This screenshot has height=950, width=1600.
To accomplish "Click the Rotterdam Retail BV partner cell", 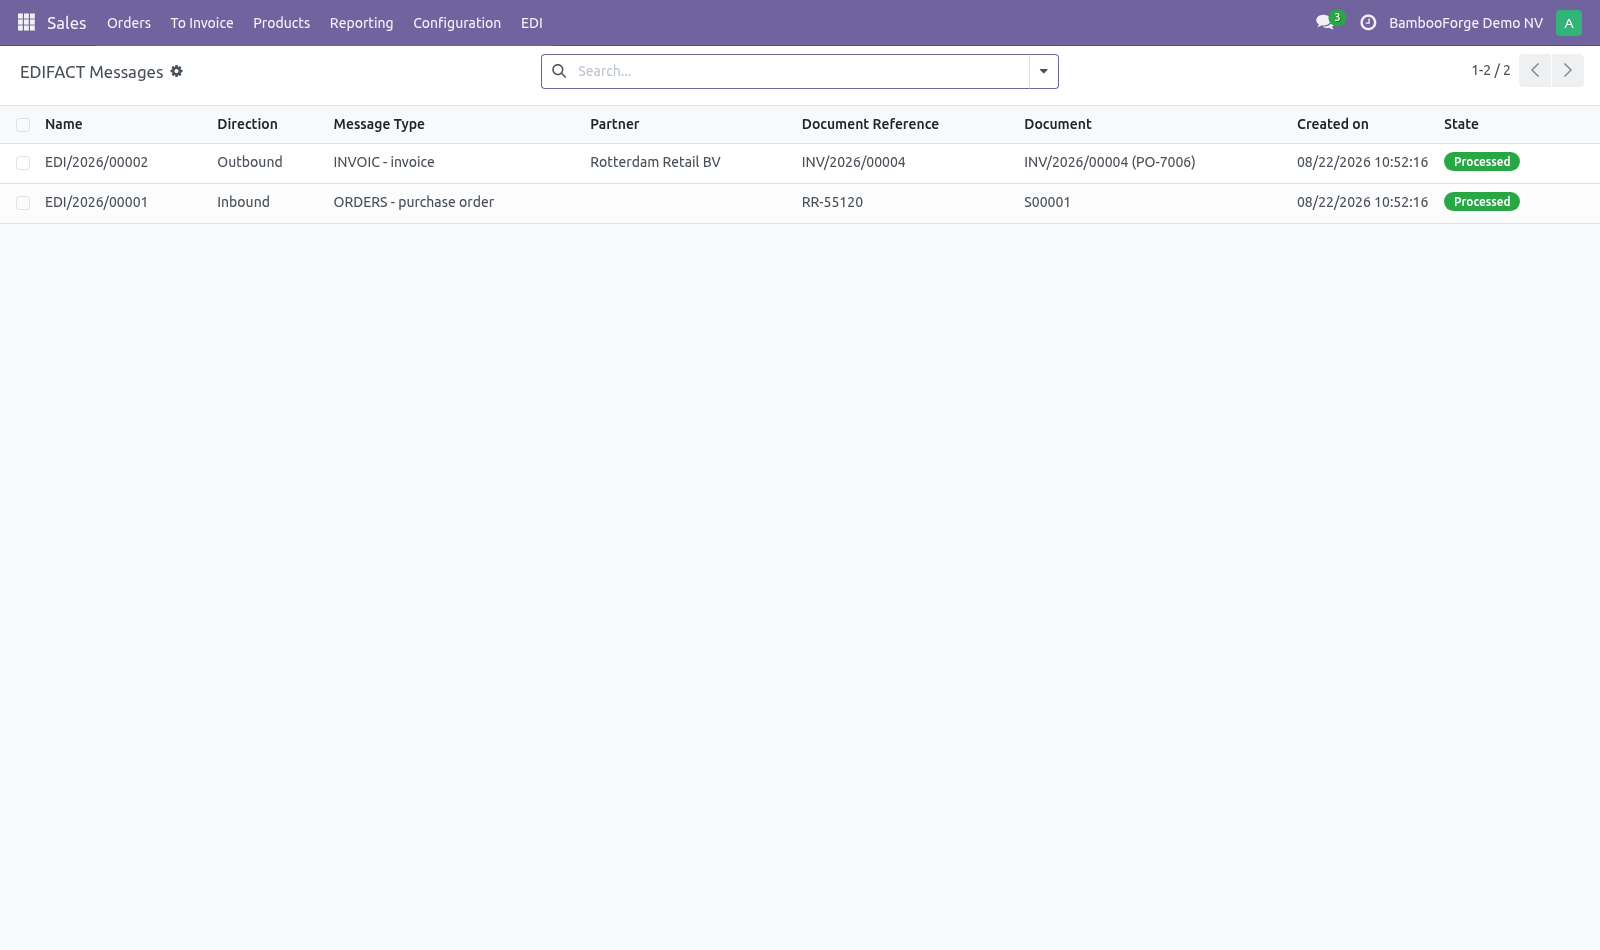I will coord(655,162).
